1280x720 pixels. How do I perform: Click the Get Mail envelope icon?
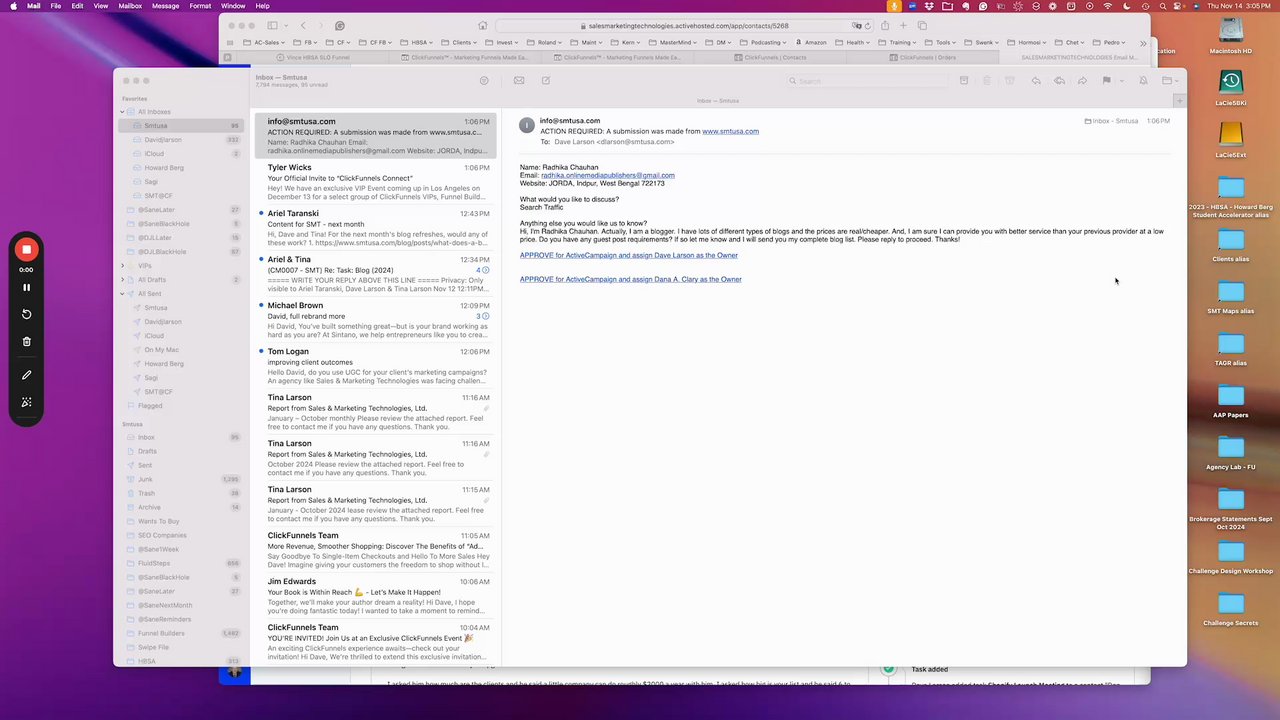click(519, 80)
